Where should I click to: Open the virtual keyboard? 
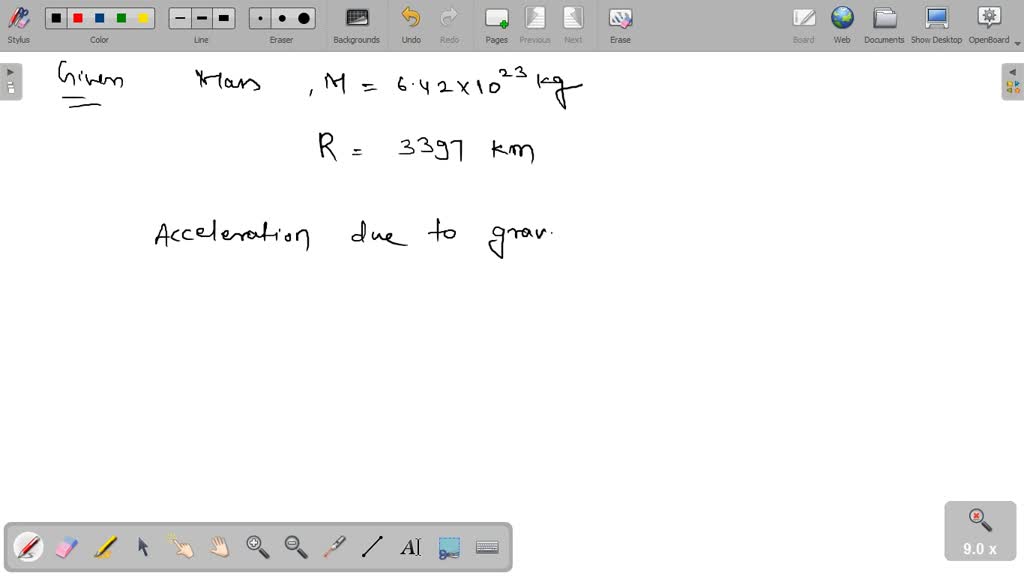point(487,547)
